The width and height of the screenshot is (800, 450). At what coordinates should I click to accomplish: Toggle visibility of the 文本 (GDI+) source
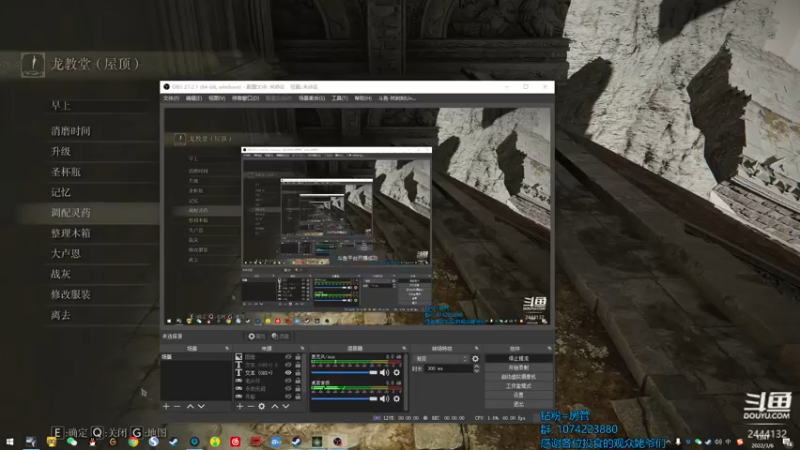(x=288, y=373)
